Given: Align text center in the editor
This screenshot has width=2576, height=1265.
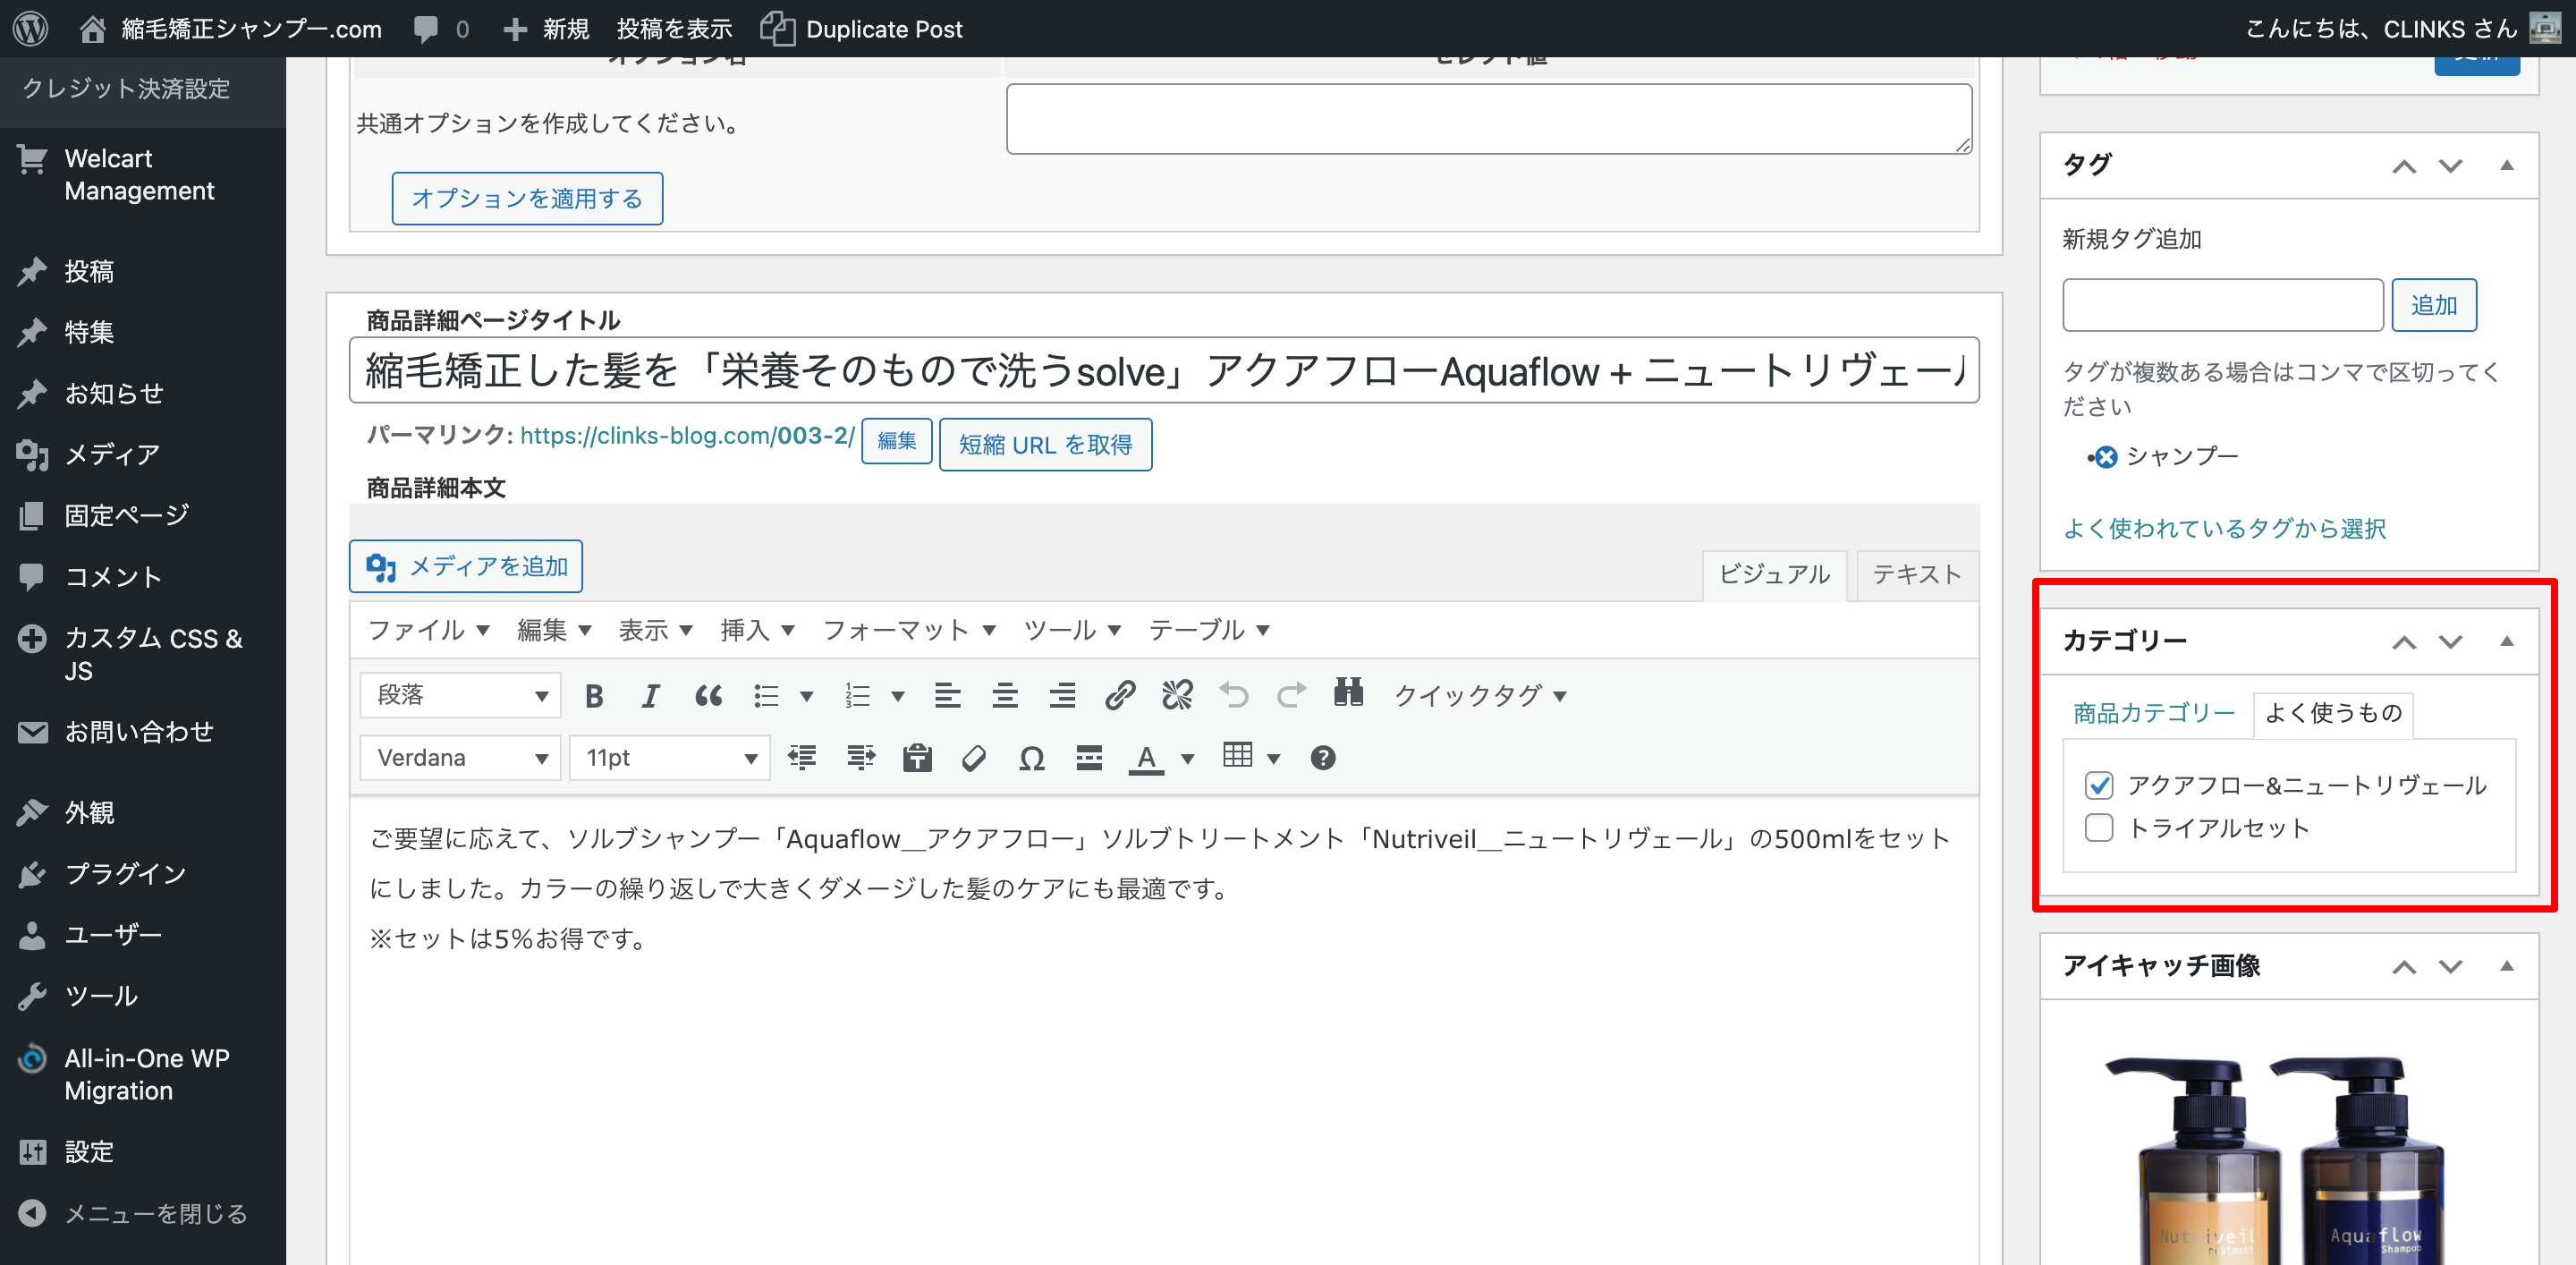Looking at the screenshot, I should point(1005,695).
